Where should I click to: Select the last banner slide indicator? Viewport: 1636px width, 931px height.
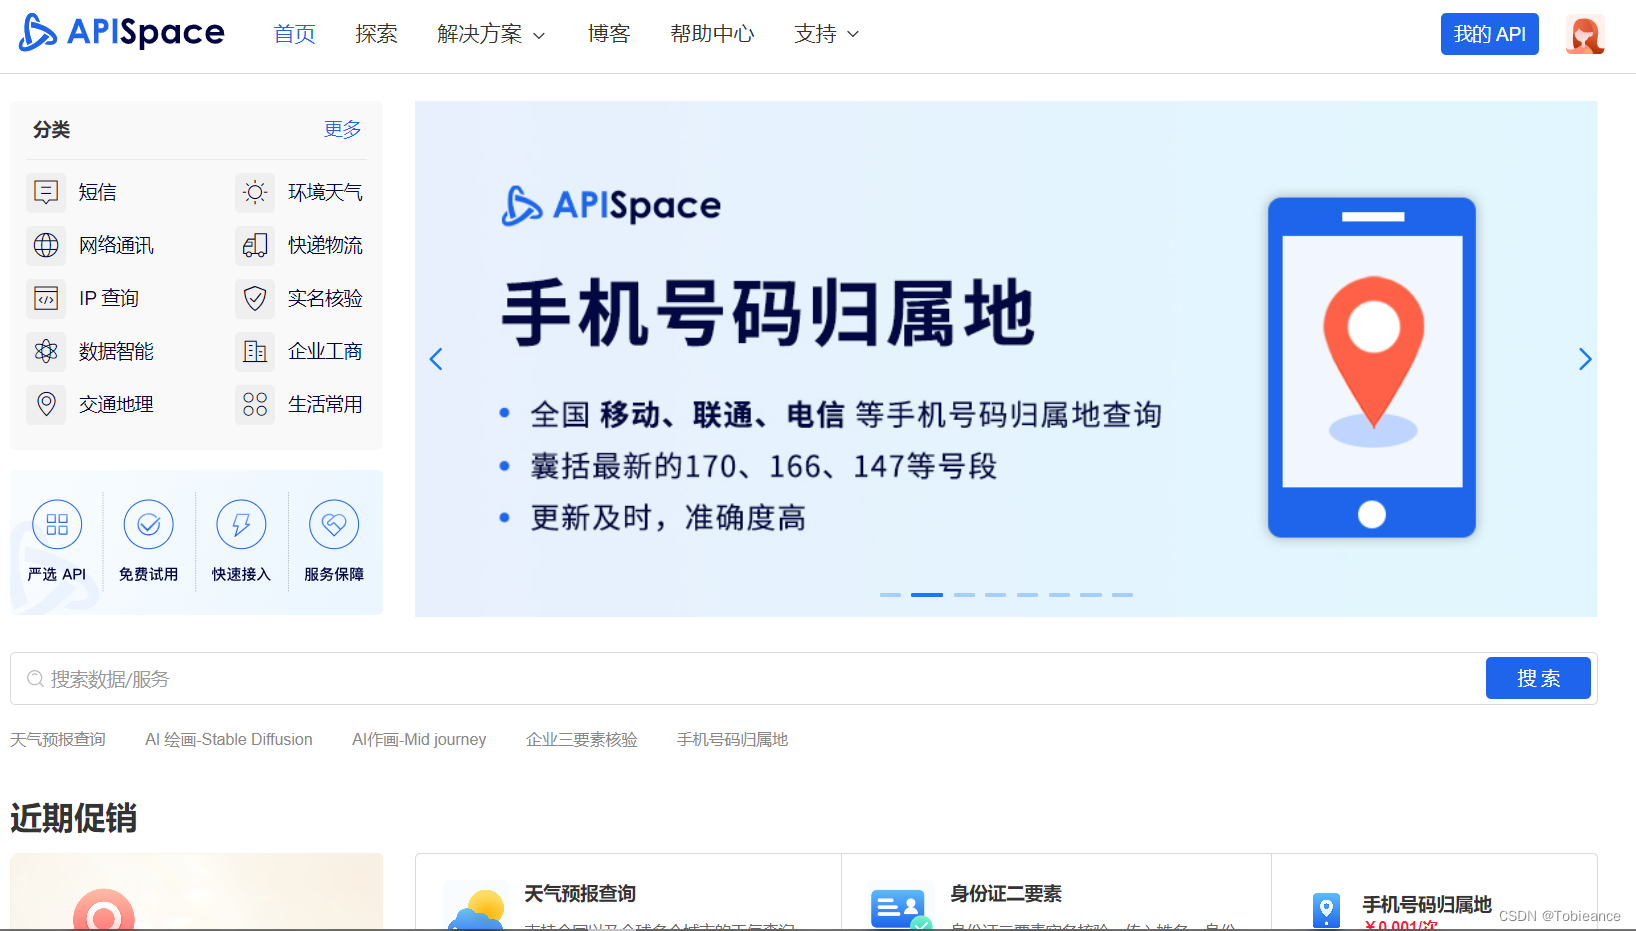(x=1122, y=595)
